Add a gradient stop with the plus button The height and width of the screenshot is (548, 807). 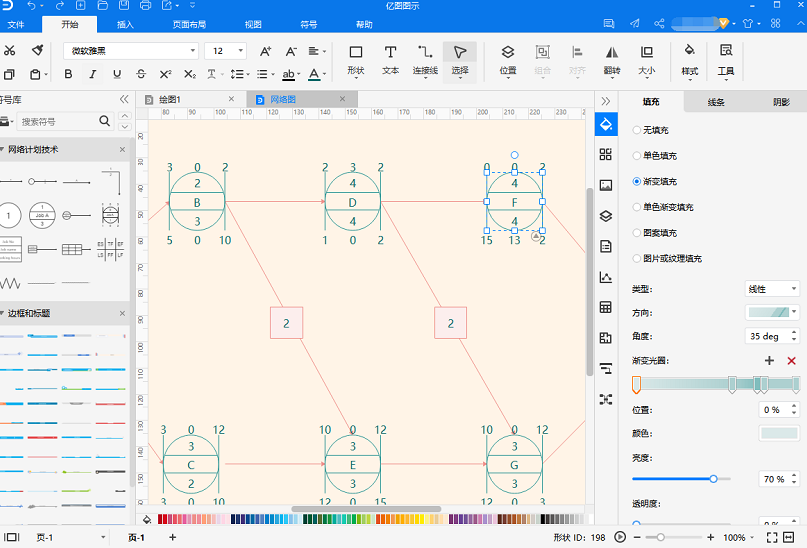click(769, 361)
